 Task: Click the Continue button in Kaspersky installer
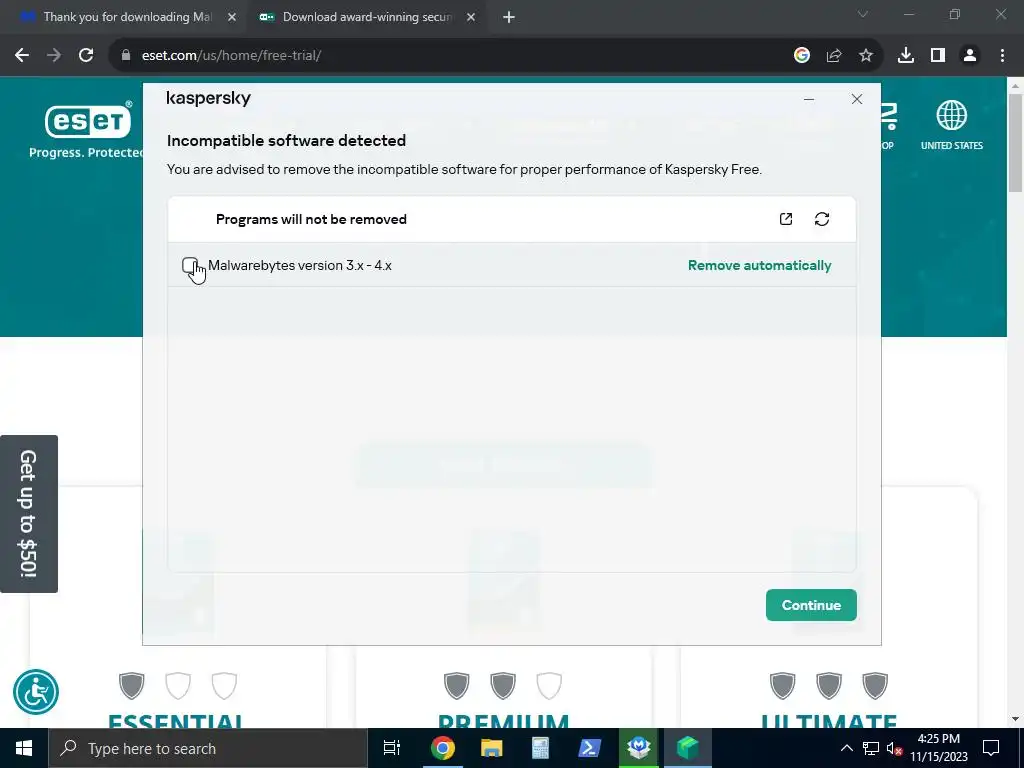coord(811,605)
